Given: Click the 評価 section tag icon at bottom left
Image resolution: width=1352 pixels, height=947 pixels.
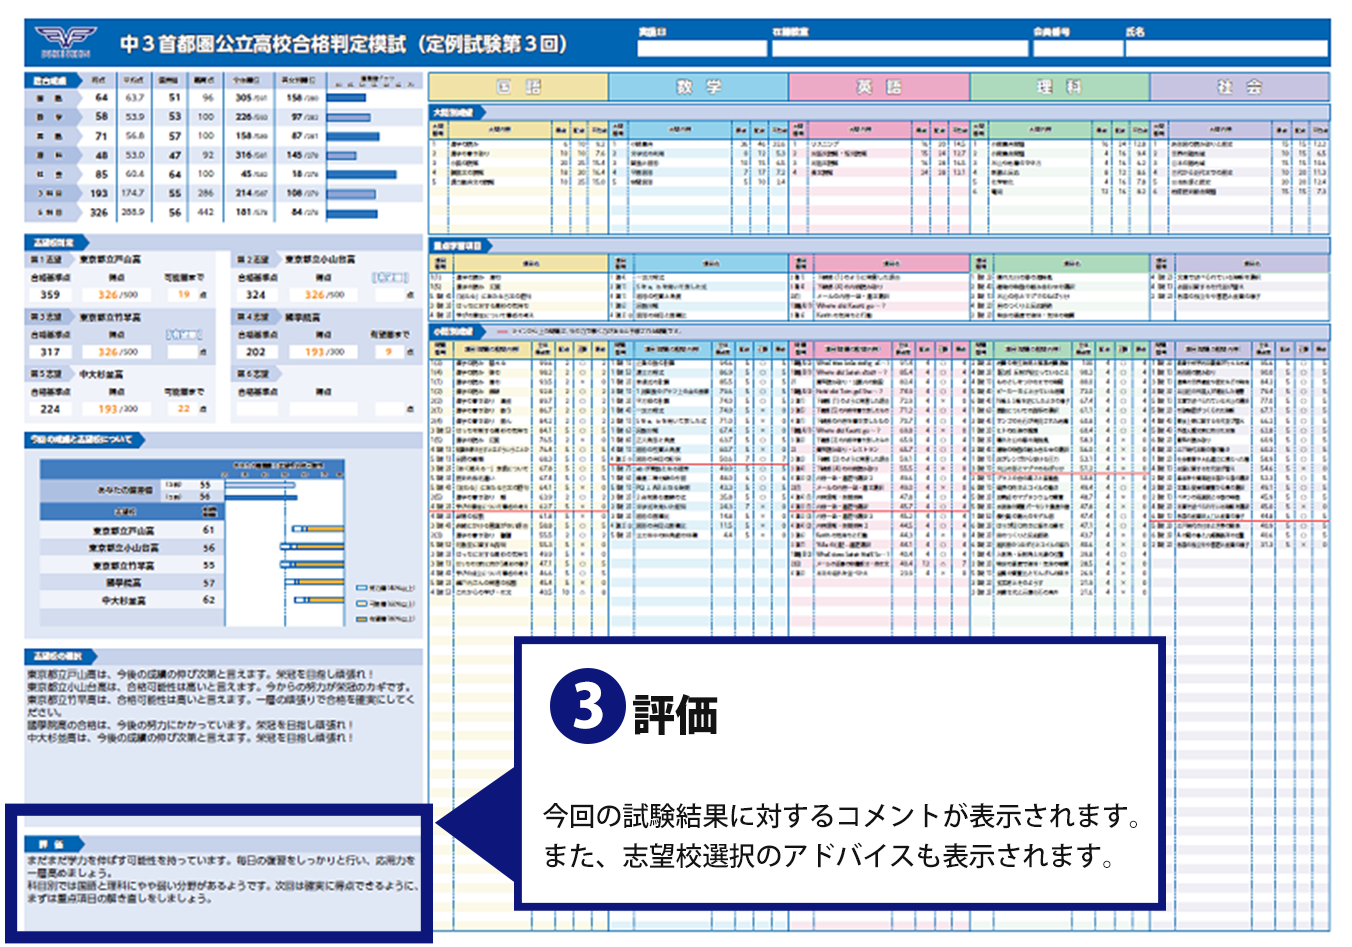Looking at the screenshot, I should [x=50, y=841].
